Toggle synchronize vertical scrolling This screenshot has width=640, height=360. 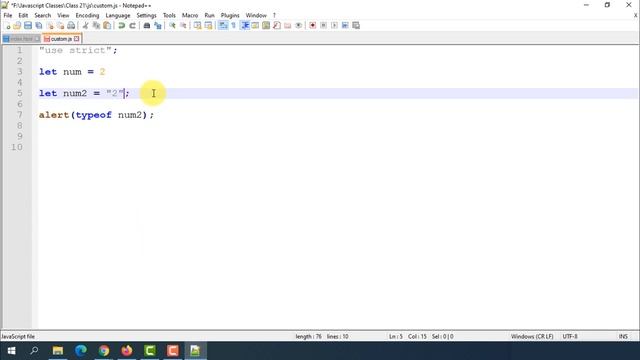click(x=197, y=26)
